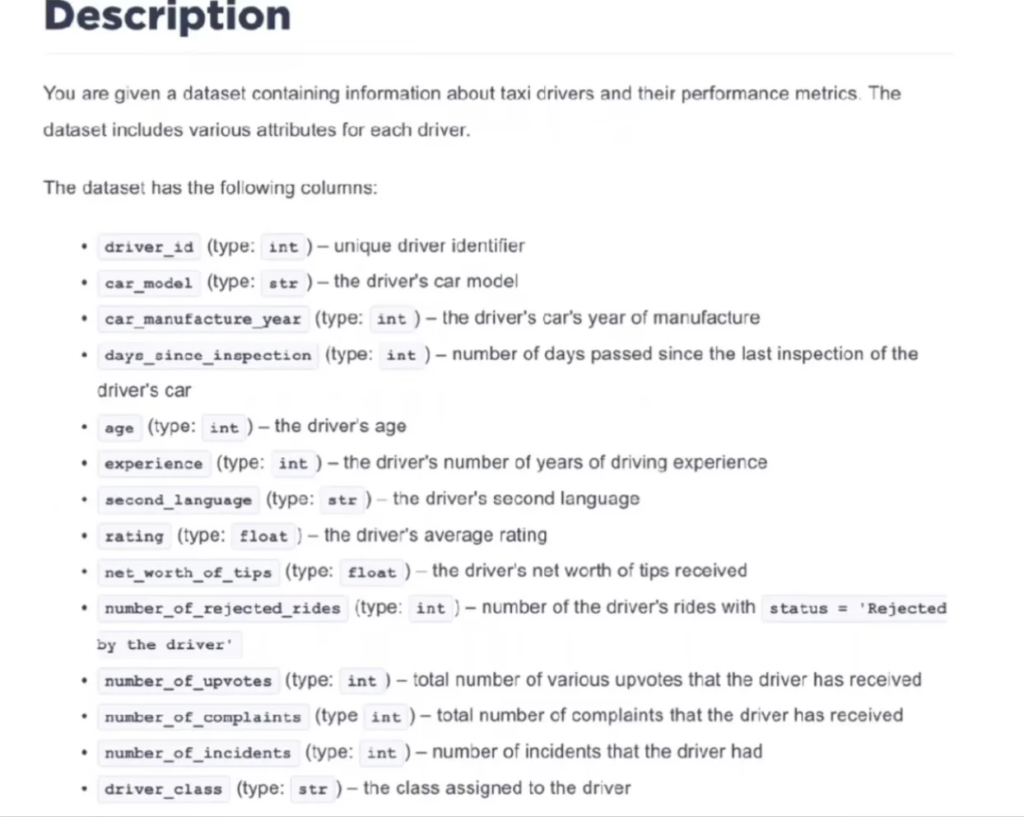Click the paragraph about taxi drivers dataset

[472, 112]
